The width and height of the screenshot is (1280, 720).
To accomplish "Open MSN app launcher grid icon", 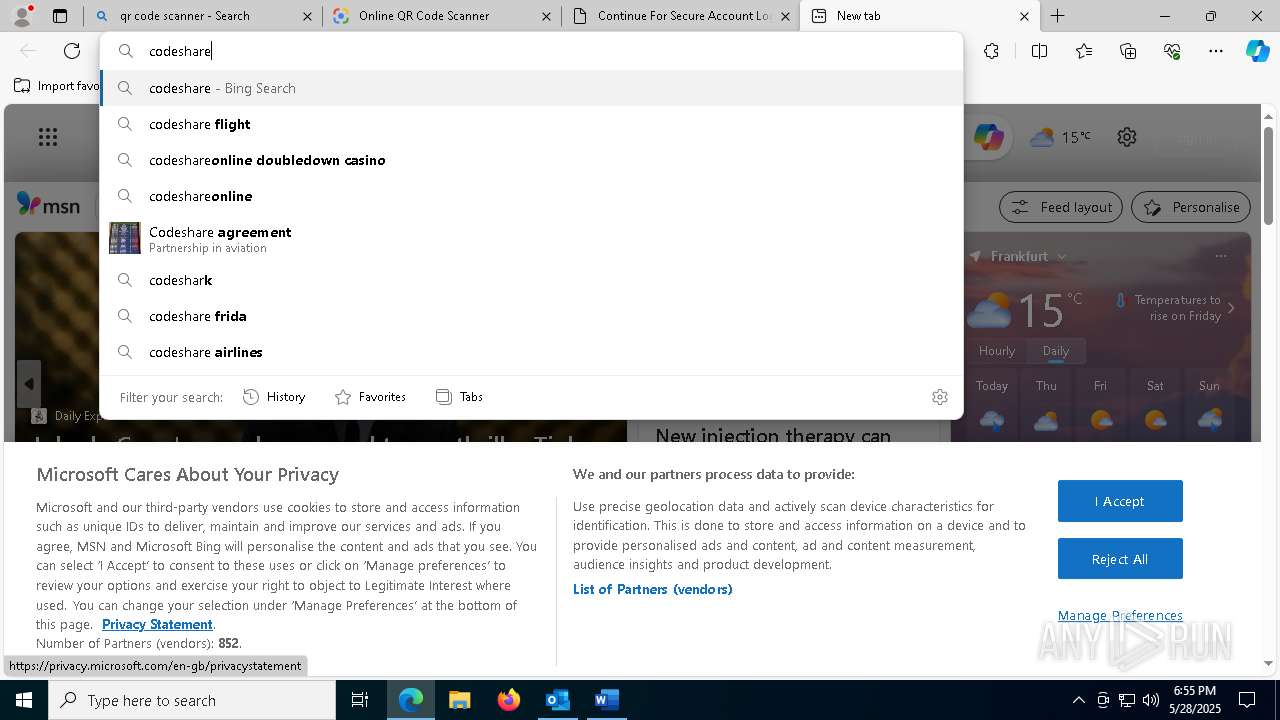I will click(48, 137).
